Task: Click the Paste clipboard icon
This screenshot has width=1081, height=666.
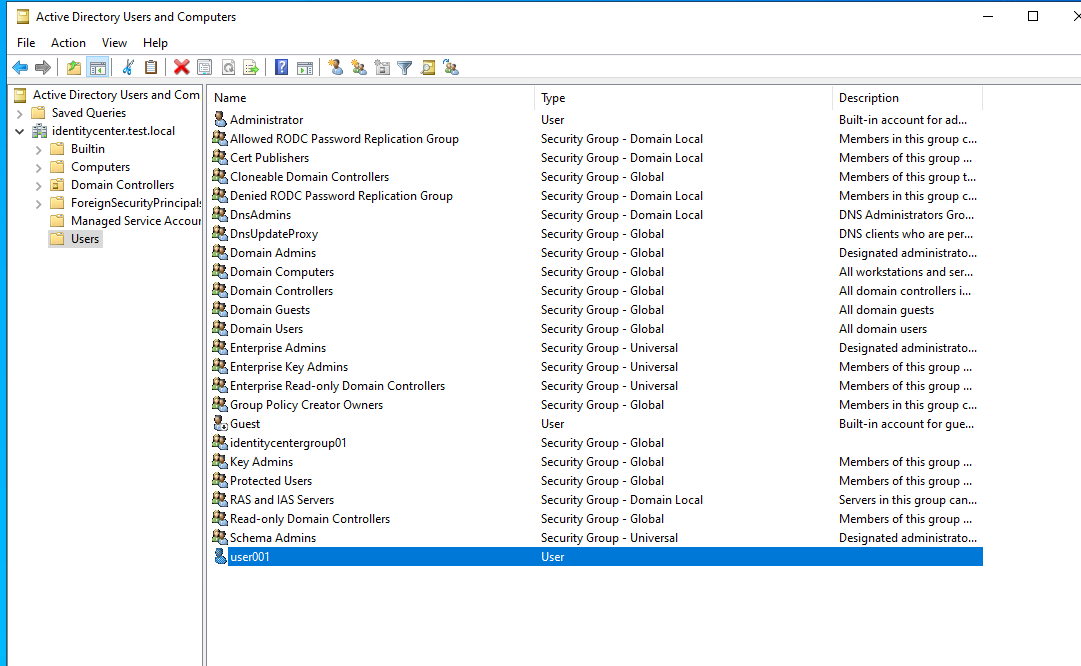Action: [151, 68]
